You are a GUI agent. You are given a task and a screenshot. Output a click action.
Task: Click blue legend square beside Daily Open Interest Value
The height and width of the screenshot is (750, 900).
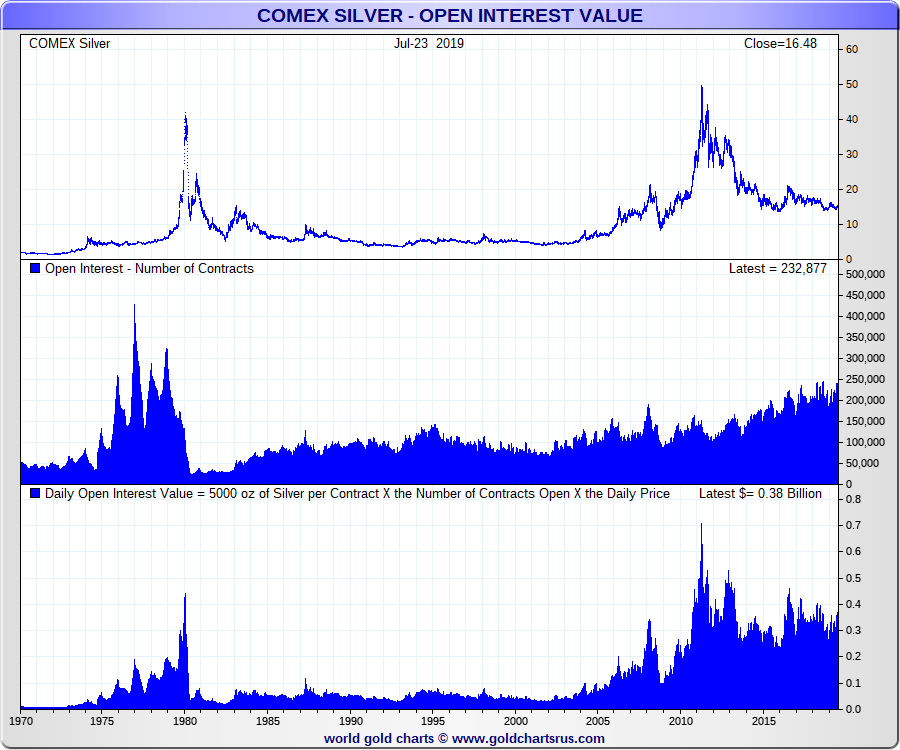click(35, 493)
